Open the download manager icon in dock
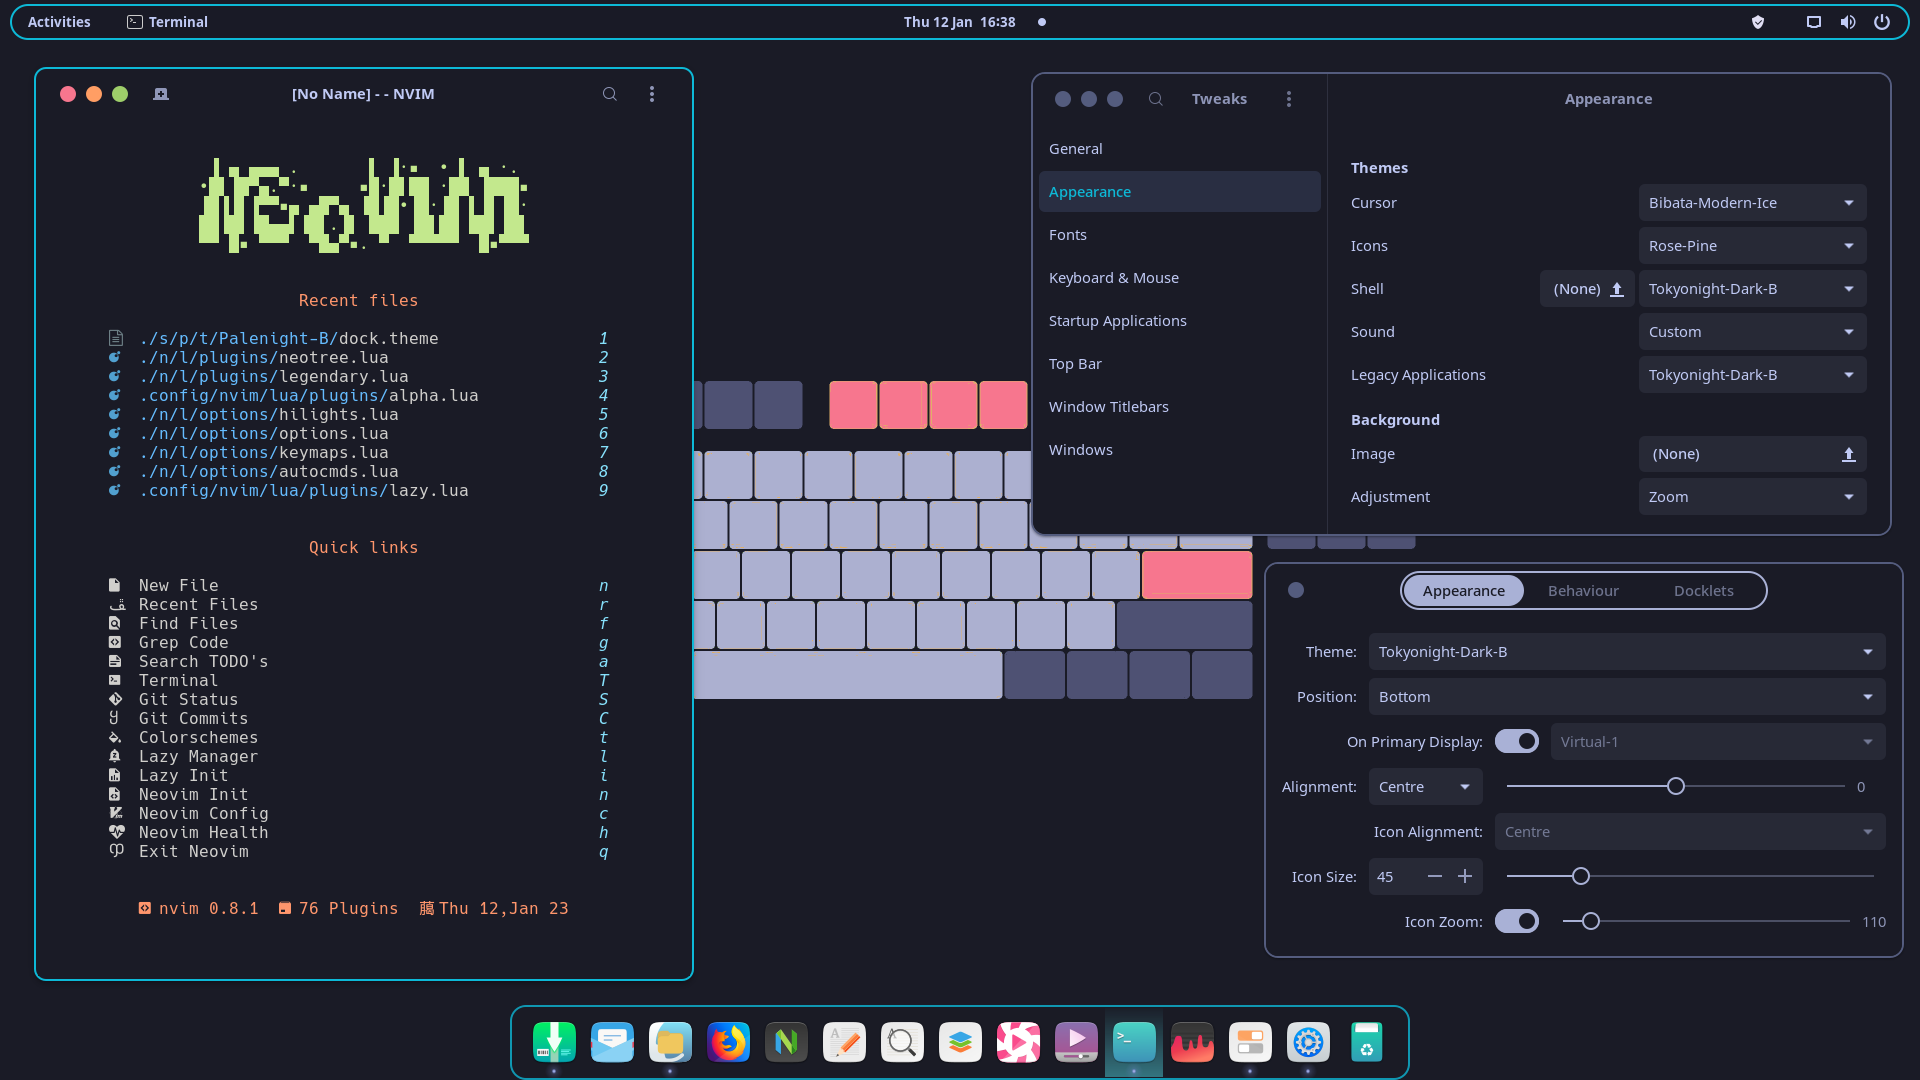 (x=554, y=1042)
